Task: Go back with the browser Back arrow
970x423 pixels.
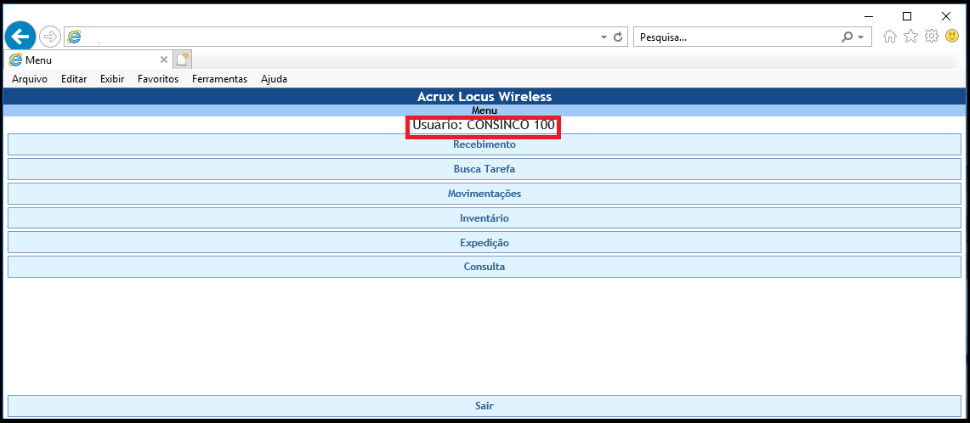Action: click(x=20, y=37)
